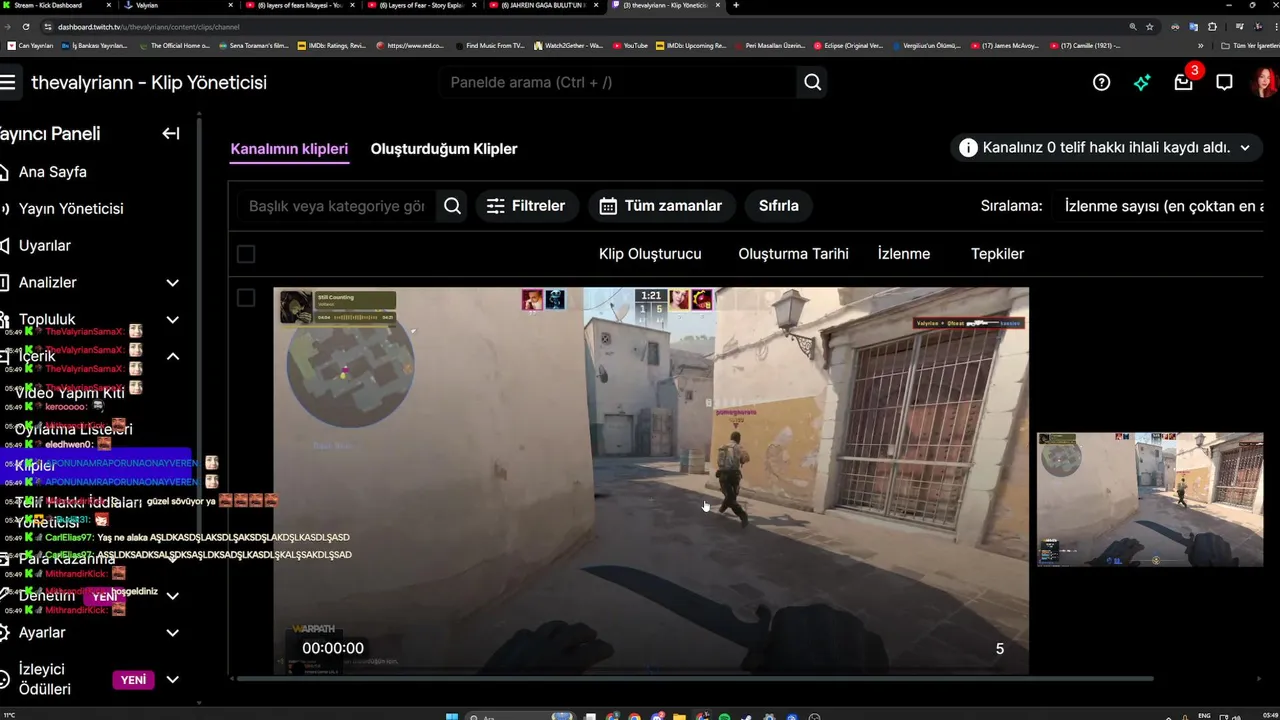Expand the Denetim section chevron

172,596
